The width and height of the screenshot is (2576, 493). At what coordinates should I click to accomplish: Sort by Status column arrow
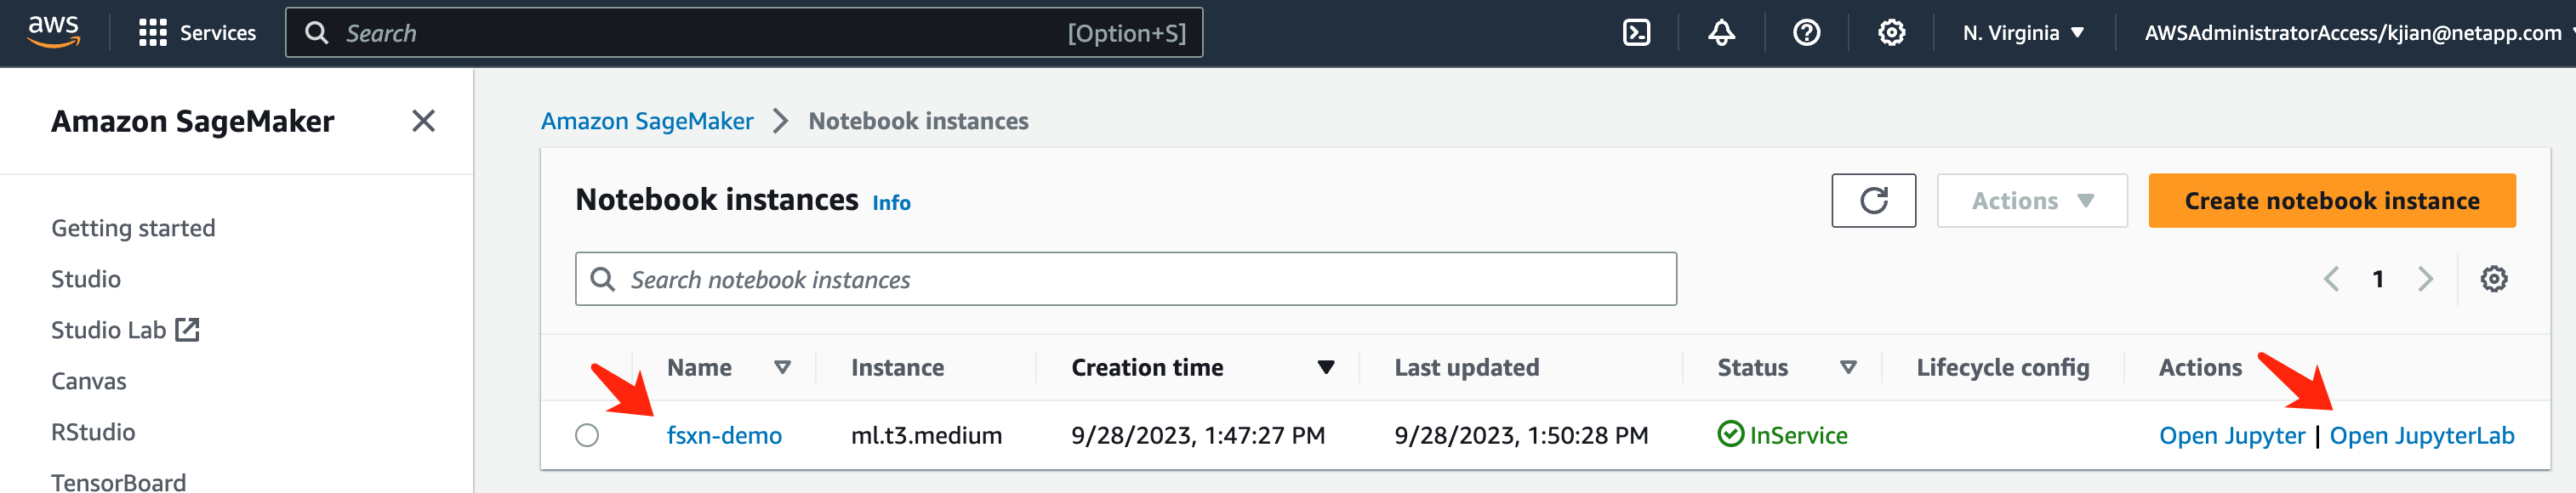[x=1849, y=367]
